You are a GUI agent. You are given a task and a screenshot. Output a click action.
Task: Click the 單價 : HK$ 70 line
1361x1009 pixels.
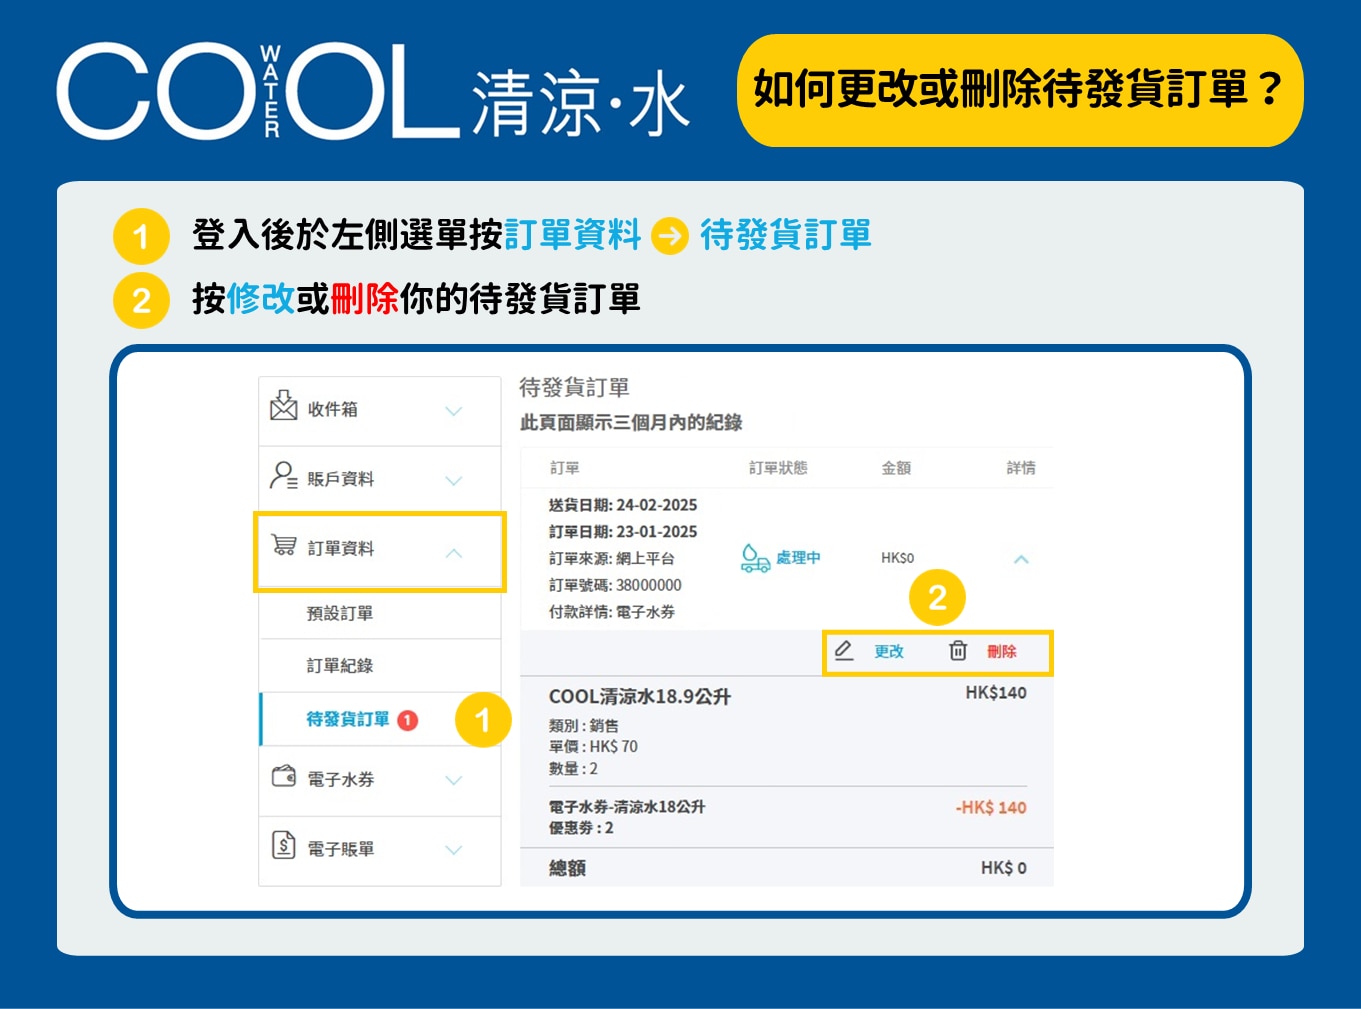[593, 747]
